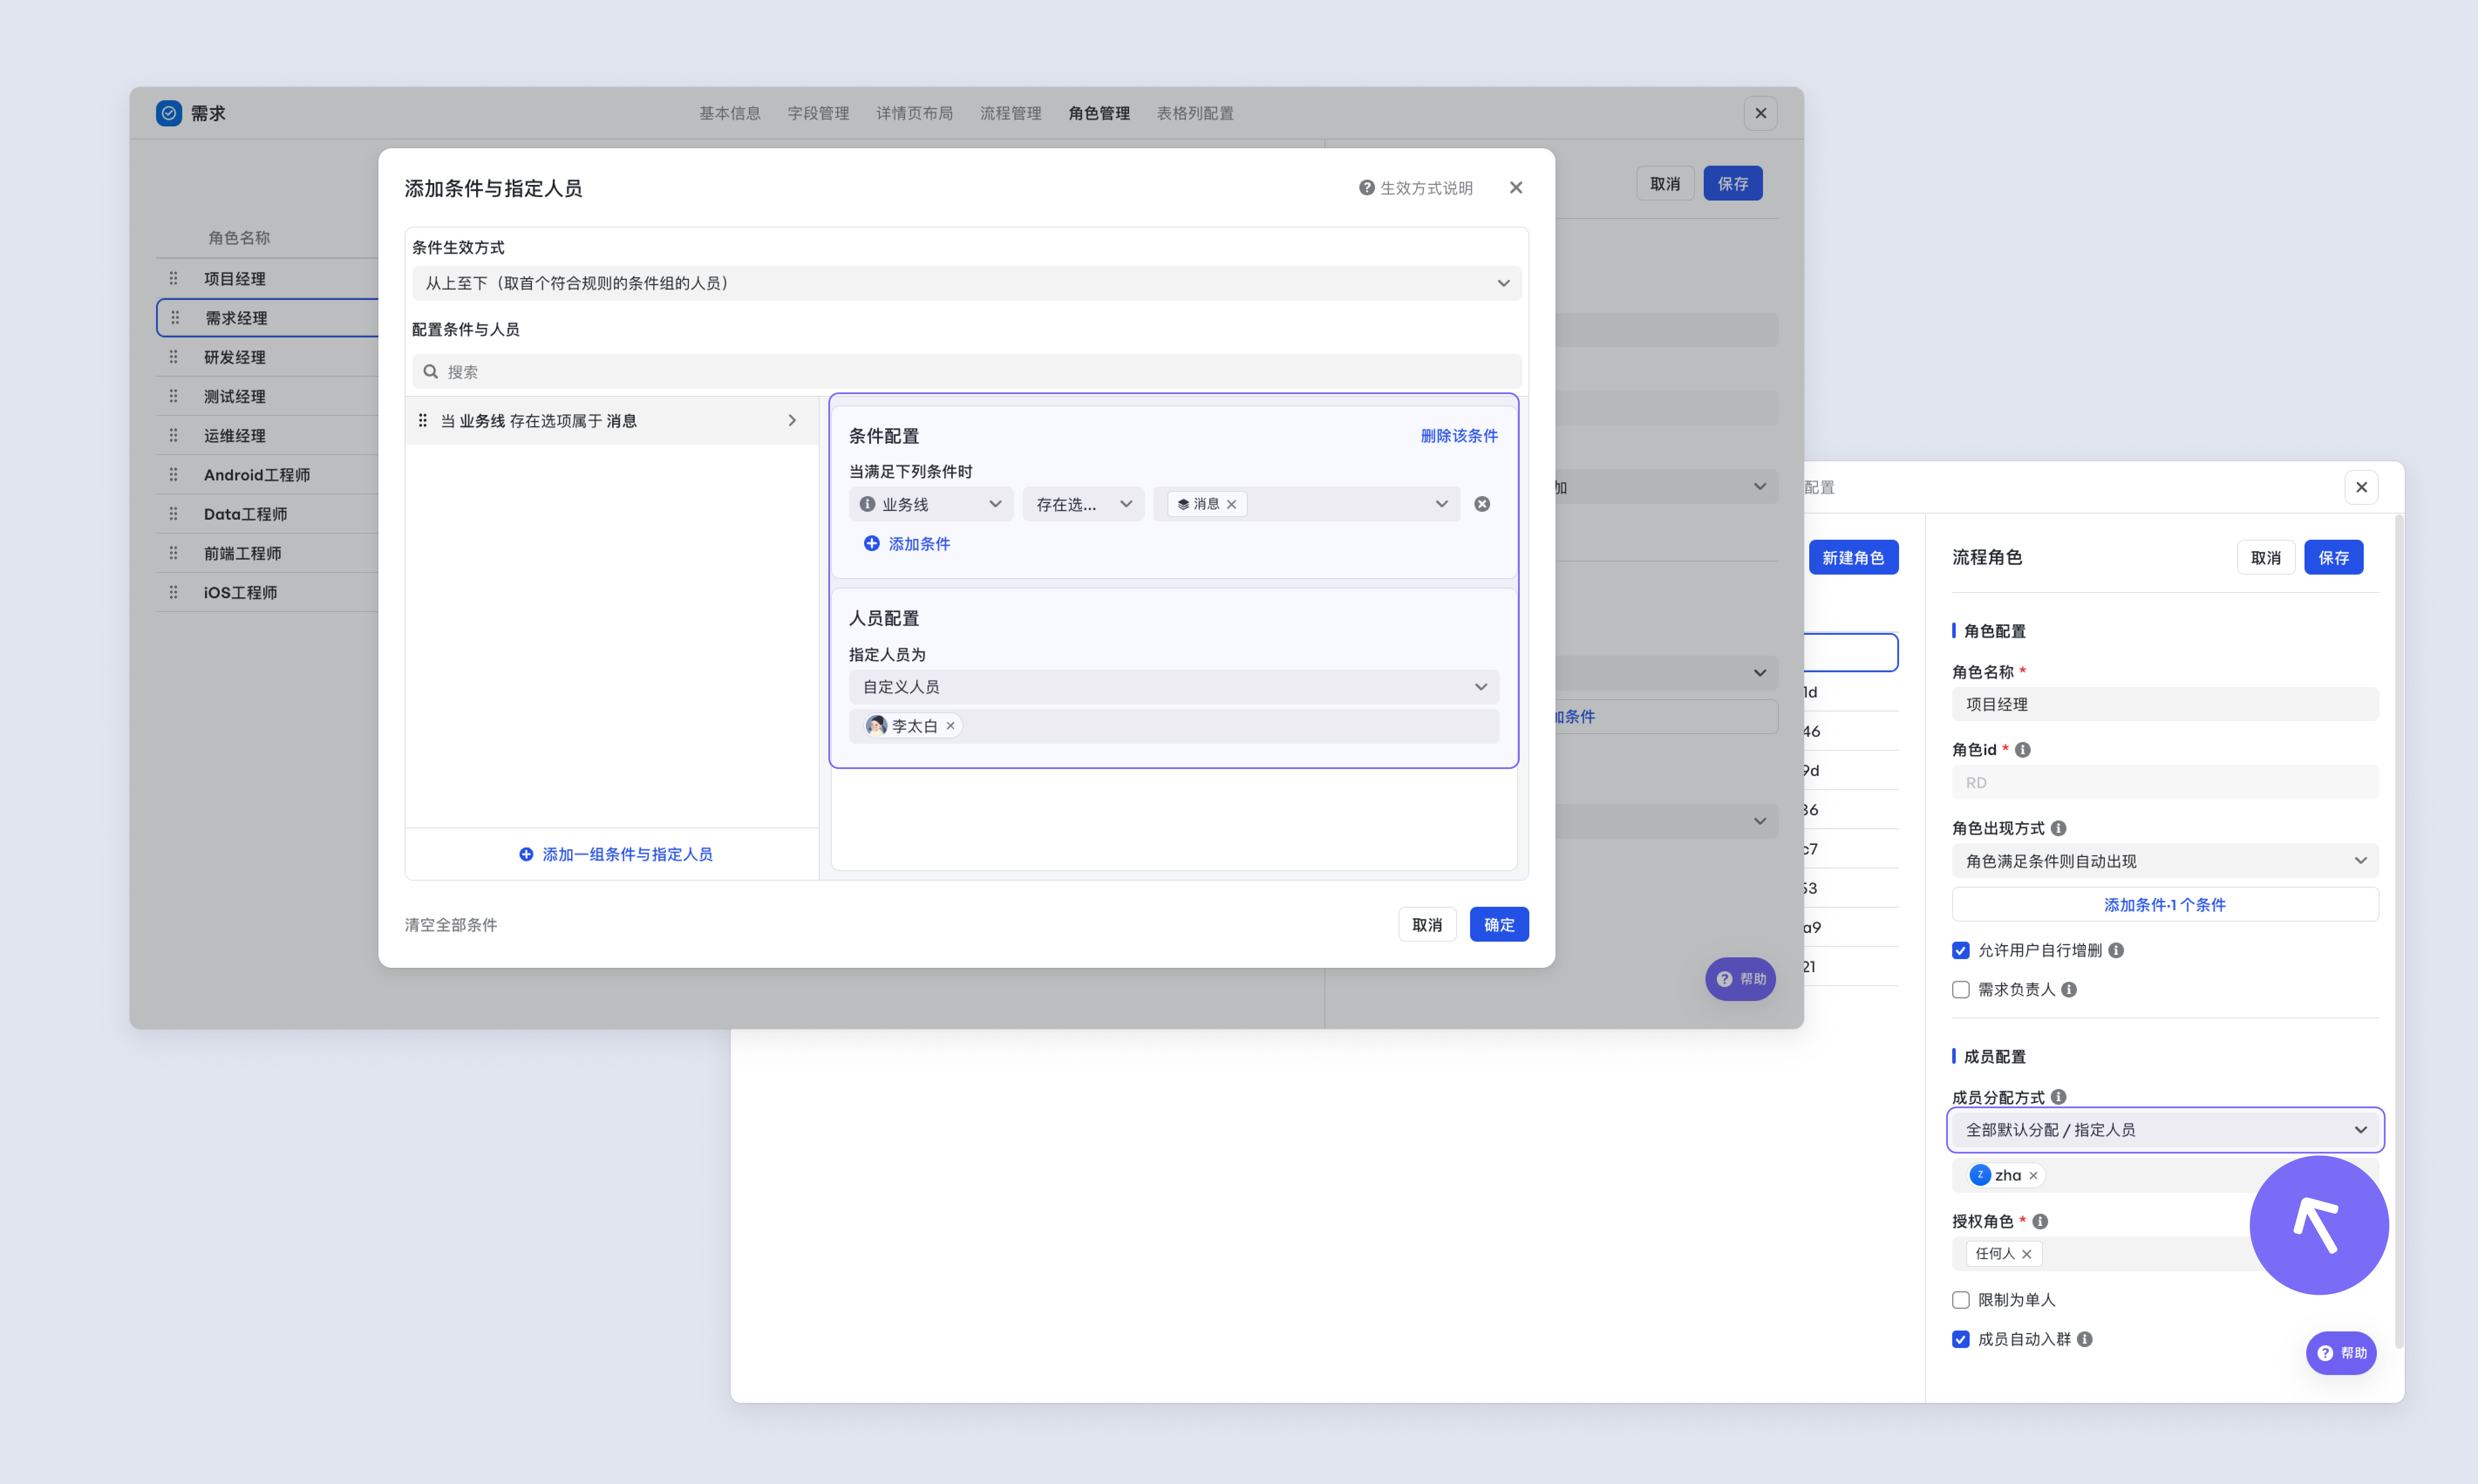Click 保存 in the dimmed 需求 window

pyautogui.click(x=1733, y=184)
